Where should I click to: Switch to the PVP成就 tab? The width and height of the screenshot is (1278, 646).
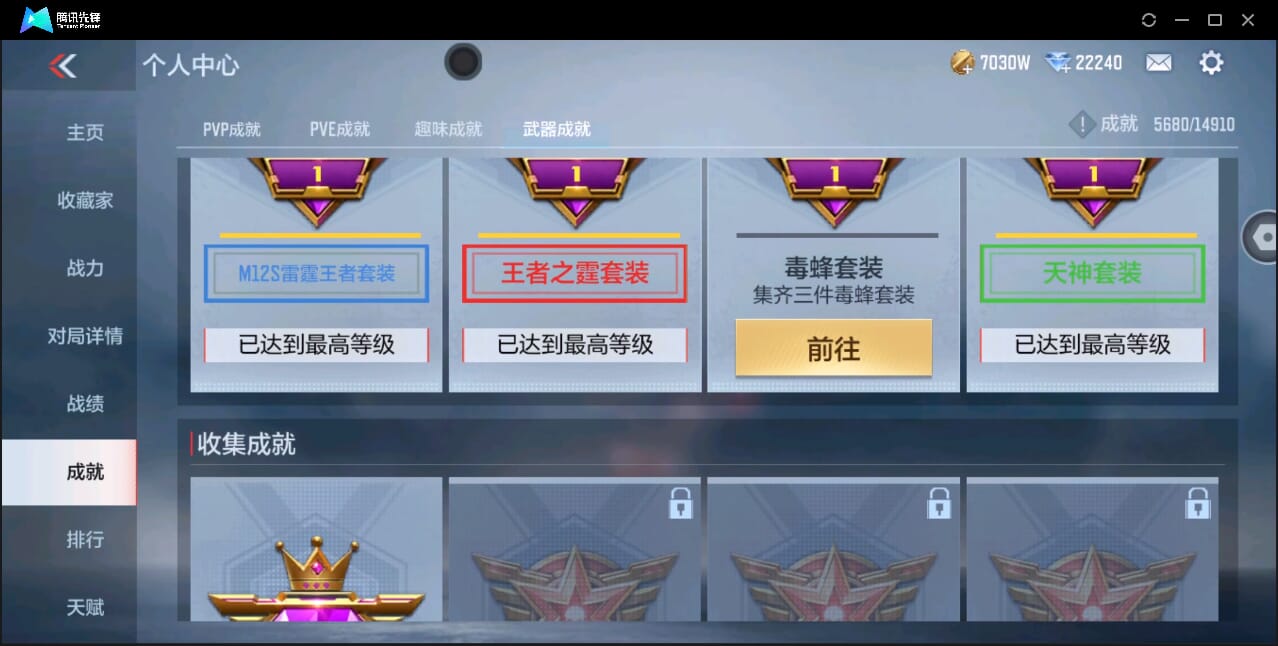[232, 129]
